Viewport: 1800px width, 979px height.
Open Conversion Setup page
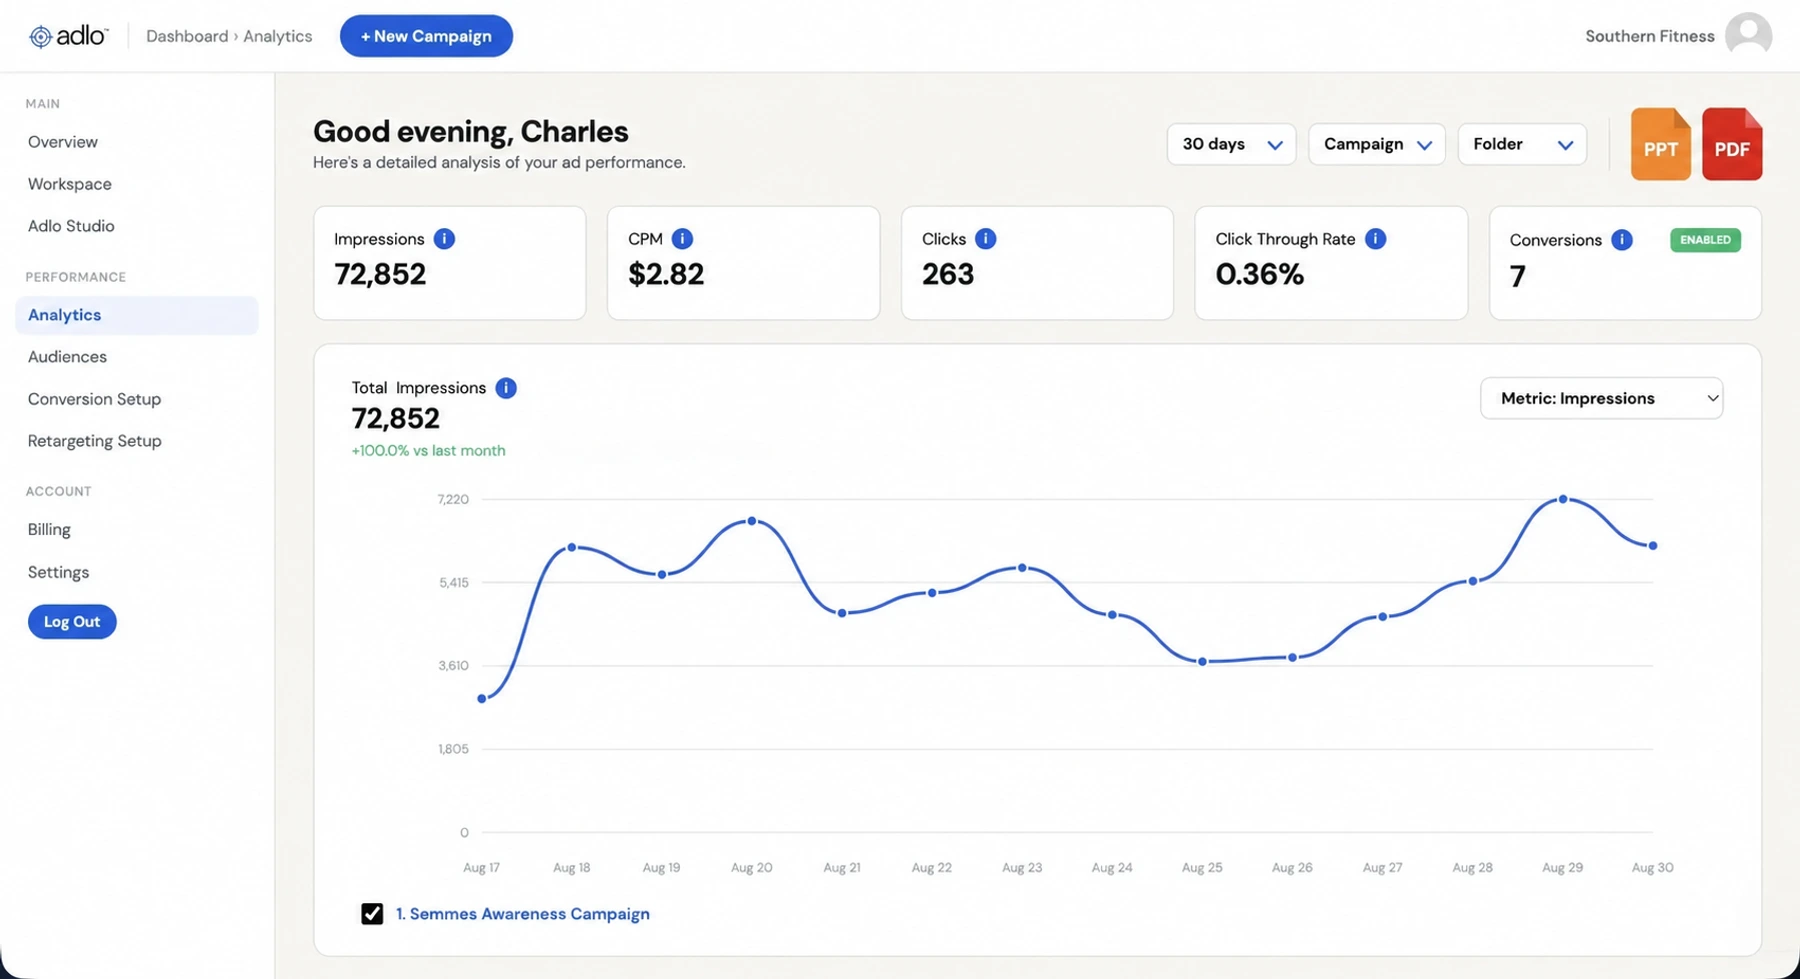click(94, 399)
